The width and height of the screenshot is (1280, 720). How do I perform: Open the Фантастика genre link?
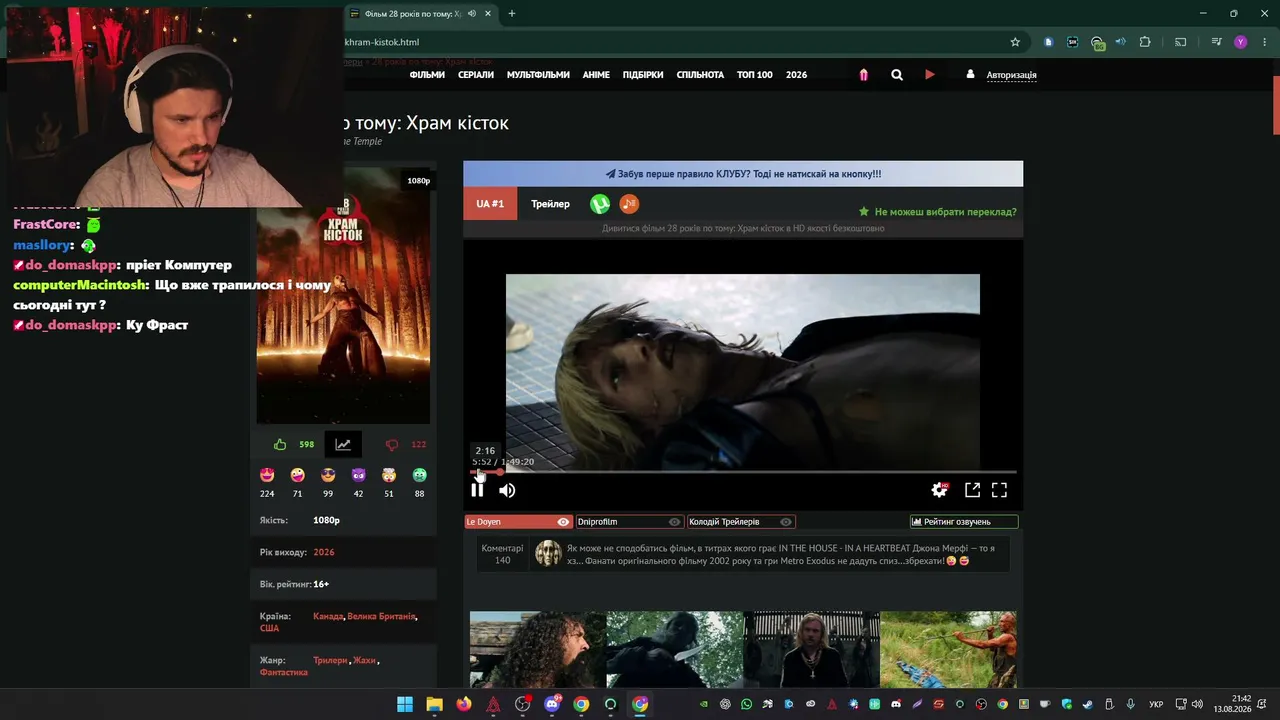(x=284, y=672)
